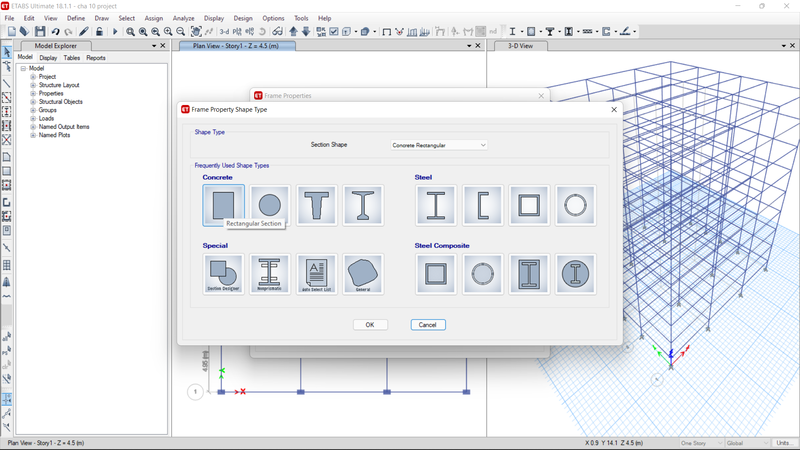Pick the encased I circular composite shape
800x450 pixels.
576,274
